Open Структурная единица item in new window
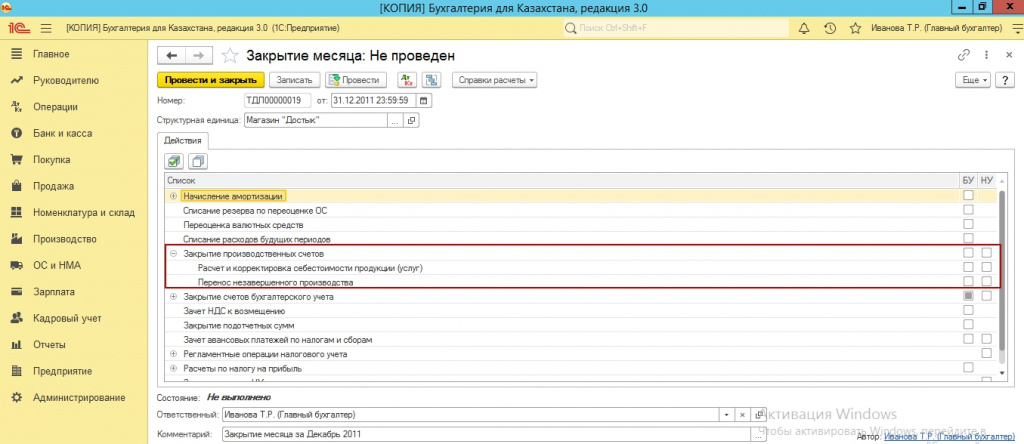Screen dimensions: 1024x444 (x=411, y=121)
